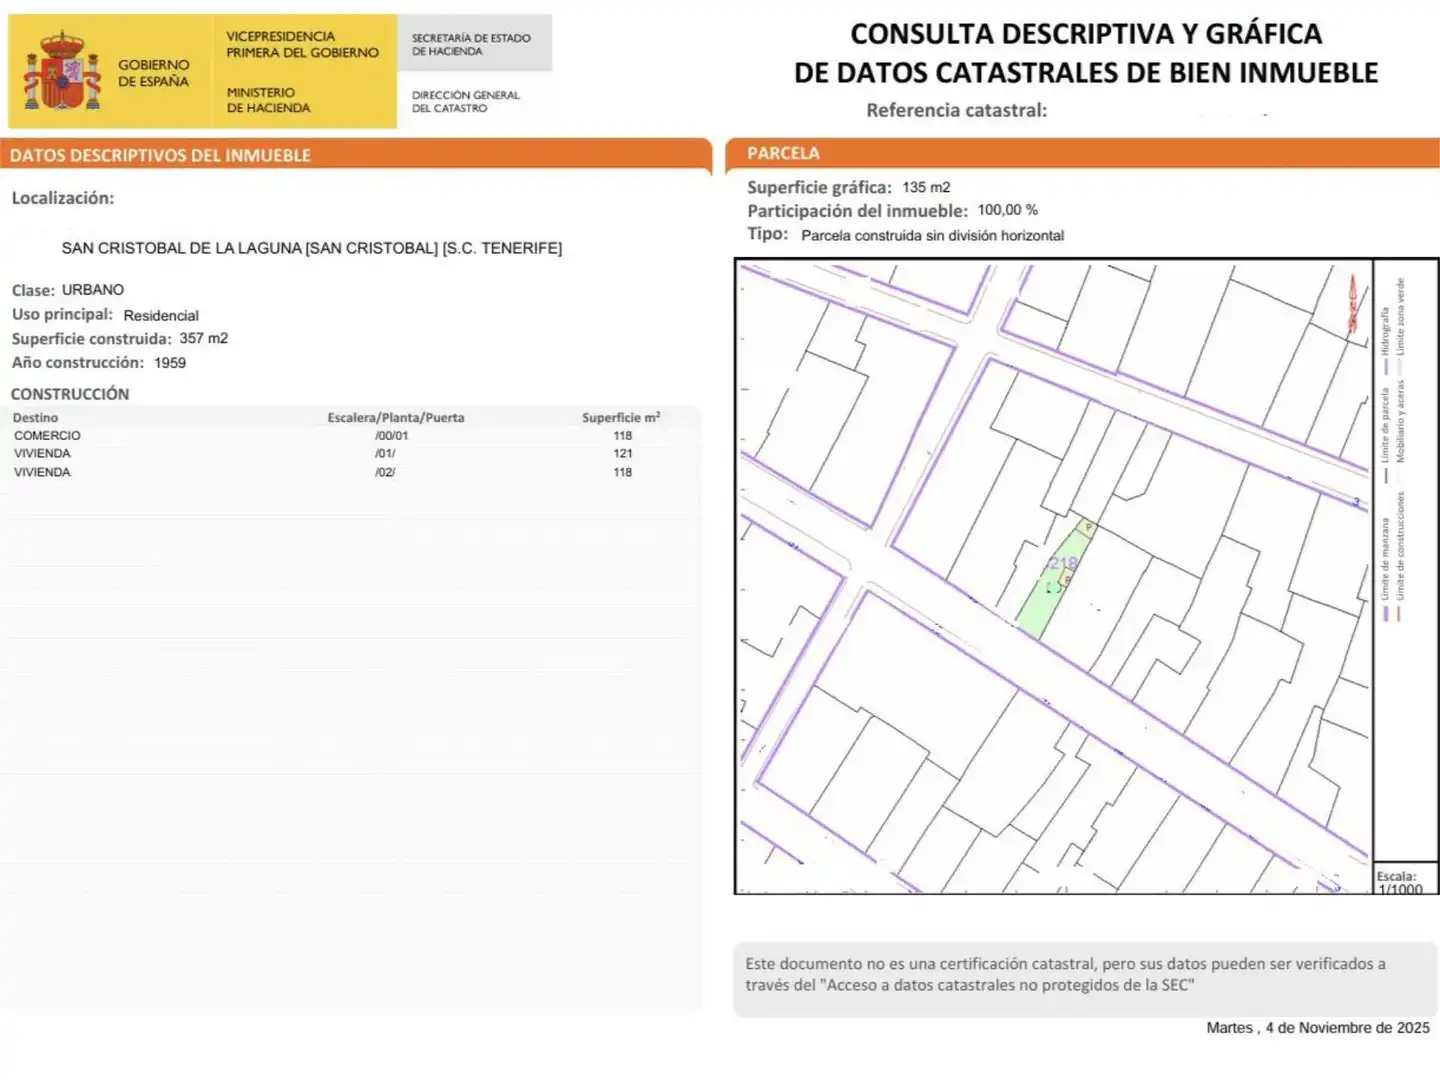Screen dimensions: 1440x1080
Task: Click DE DATOS CATASTRALES DE BIEN INMUEBLE line
Action: [1086, 73]
